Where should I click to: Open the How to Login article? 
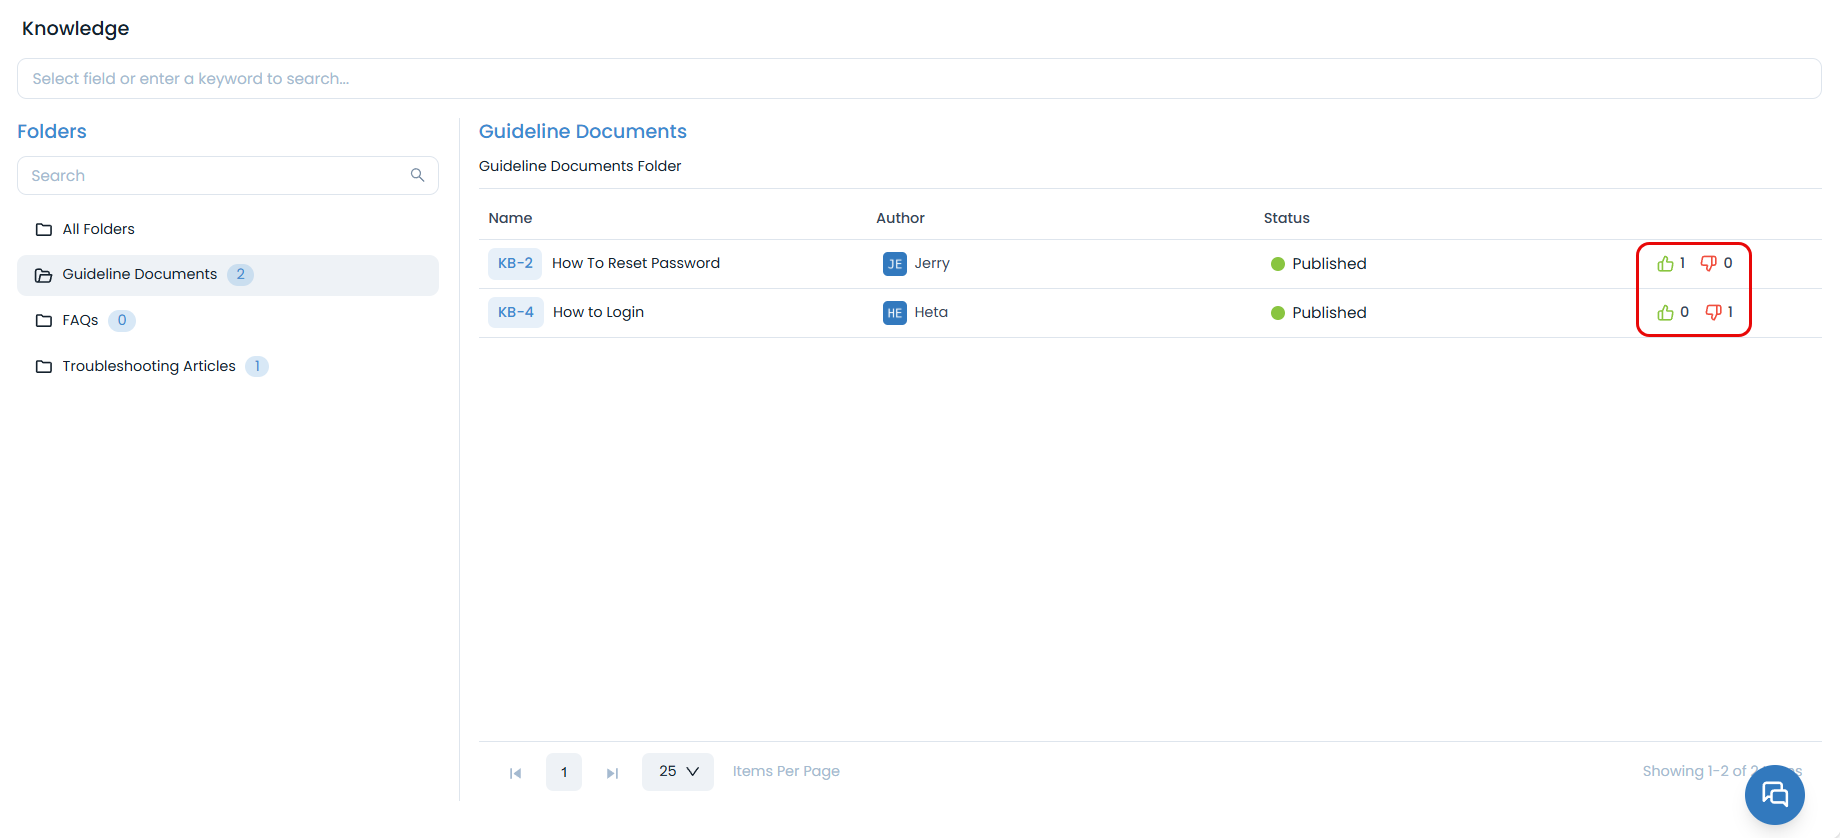coord(598,313)
